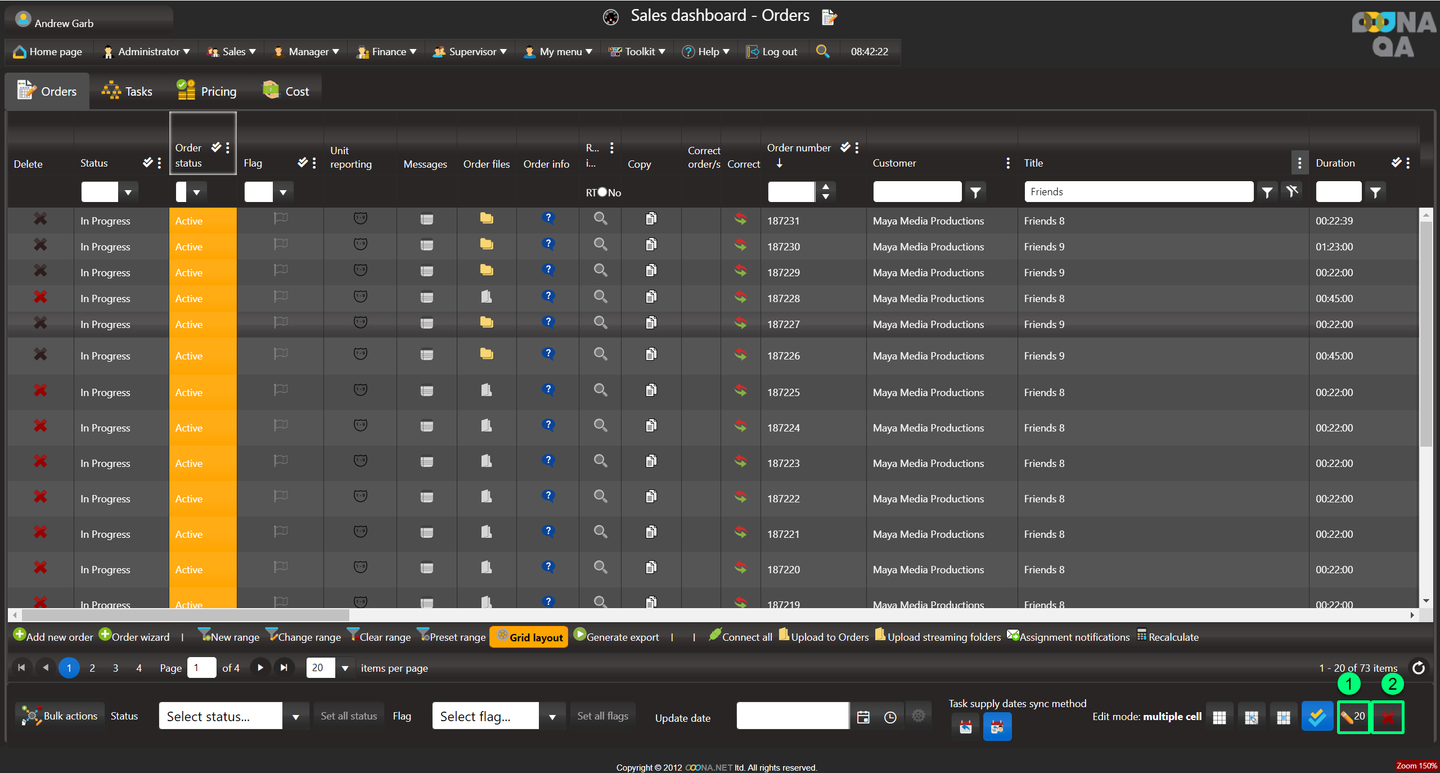Toggle the RT No radio button filter
Screen dimensions: 1440x773
pyautogui.click(x=602, y=192)
